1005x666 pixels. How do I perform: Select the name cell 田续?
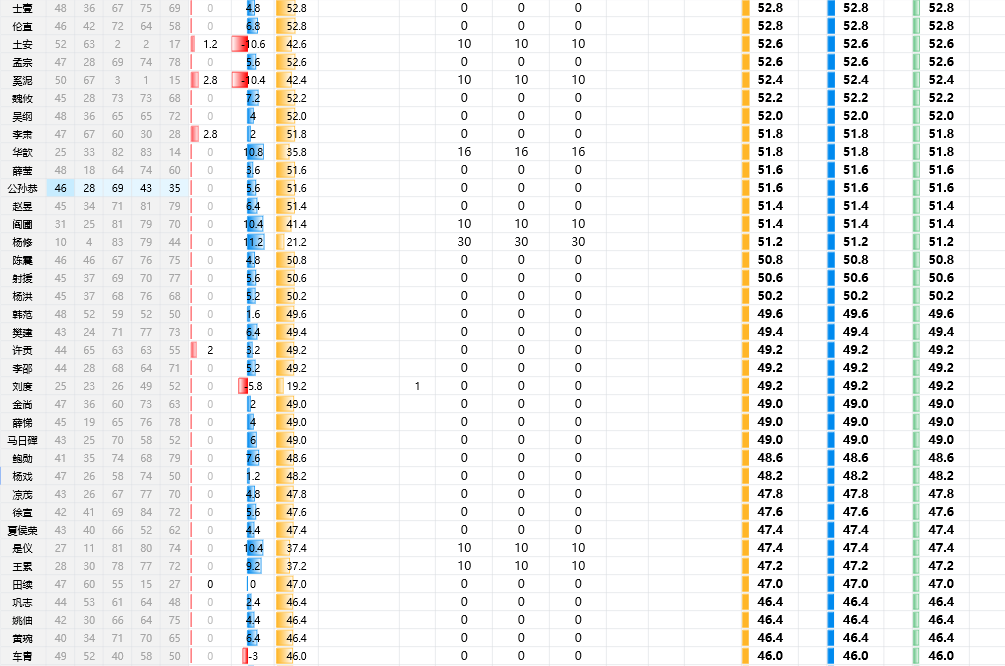[x=22, y=585]
